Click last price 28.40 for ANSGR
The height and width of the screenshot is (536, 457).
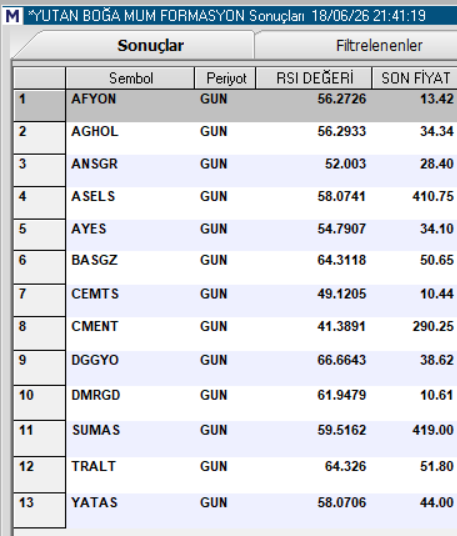(437, 164)
